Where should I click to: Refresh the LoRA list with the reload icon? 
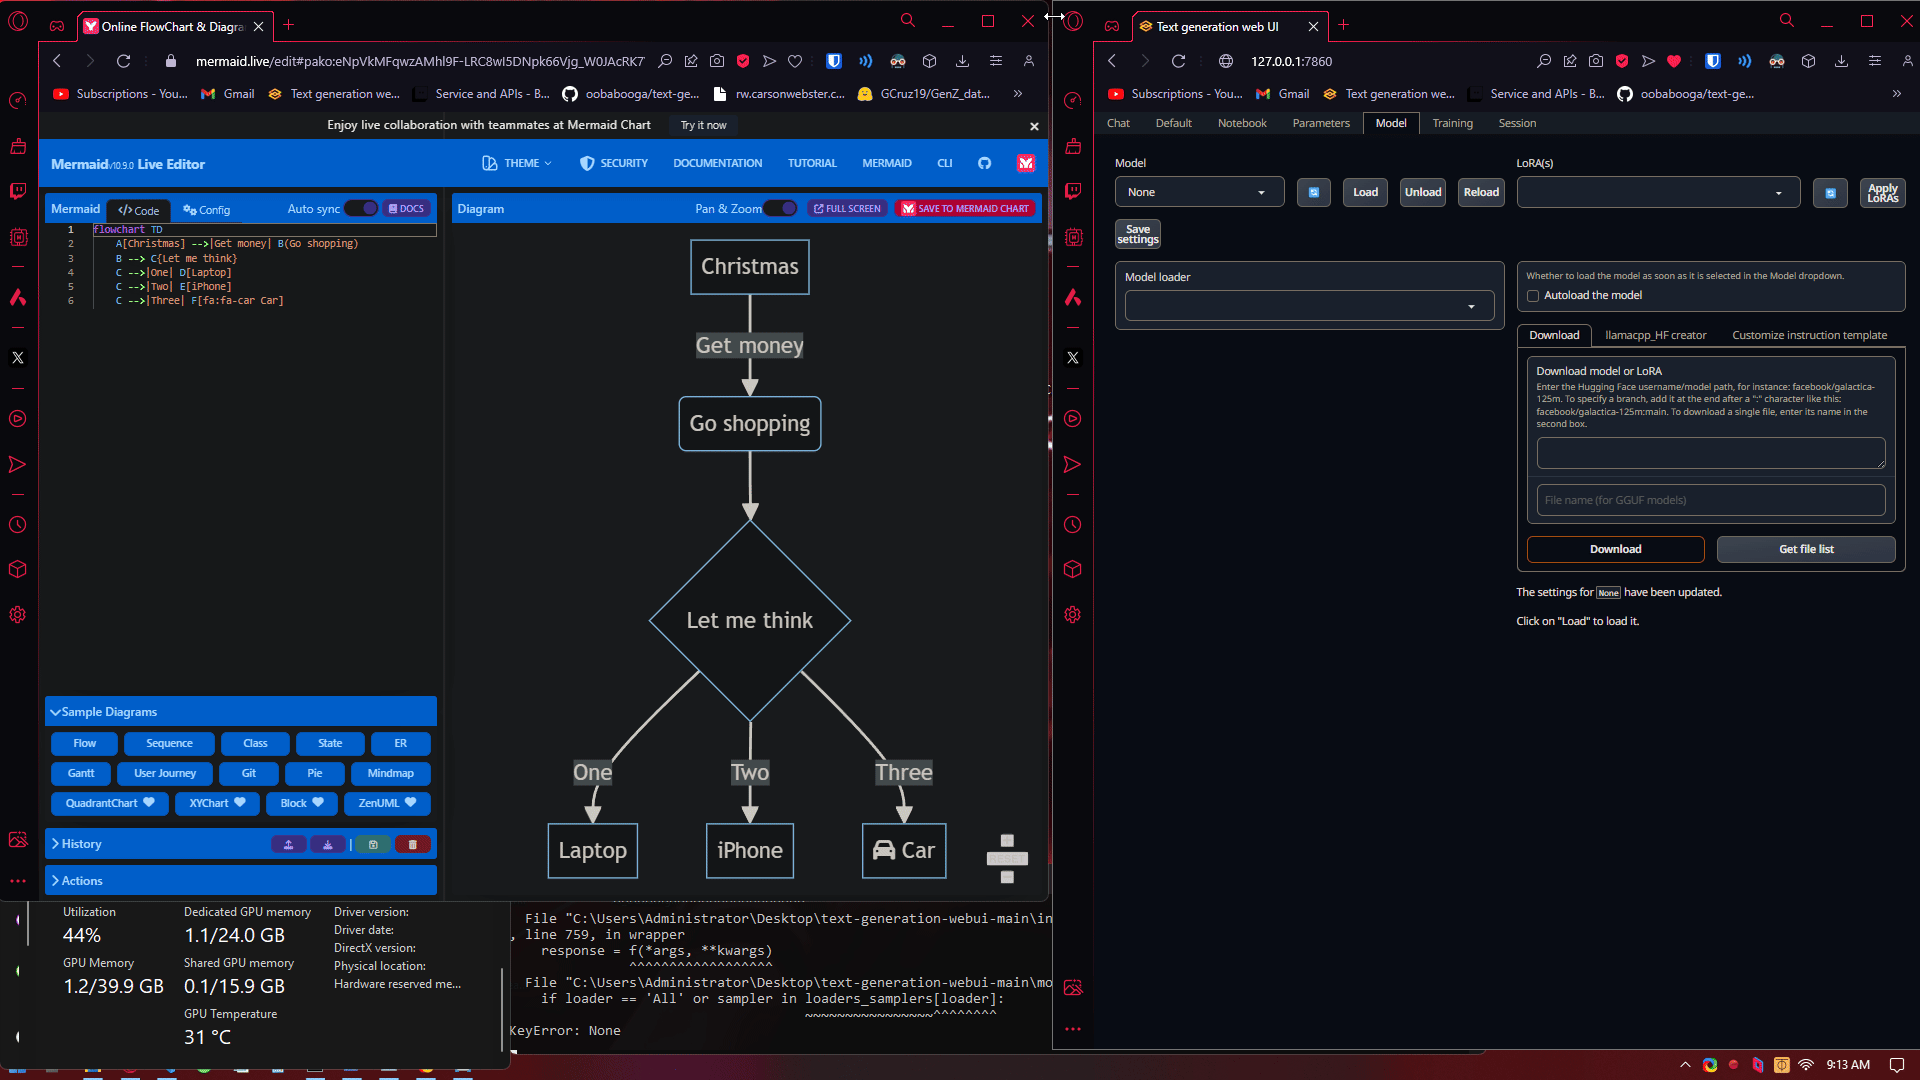point(1830,193)
